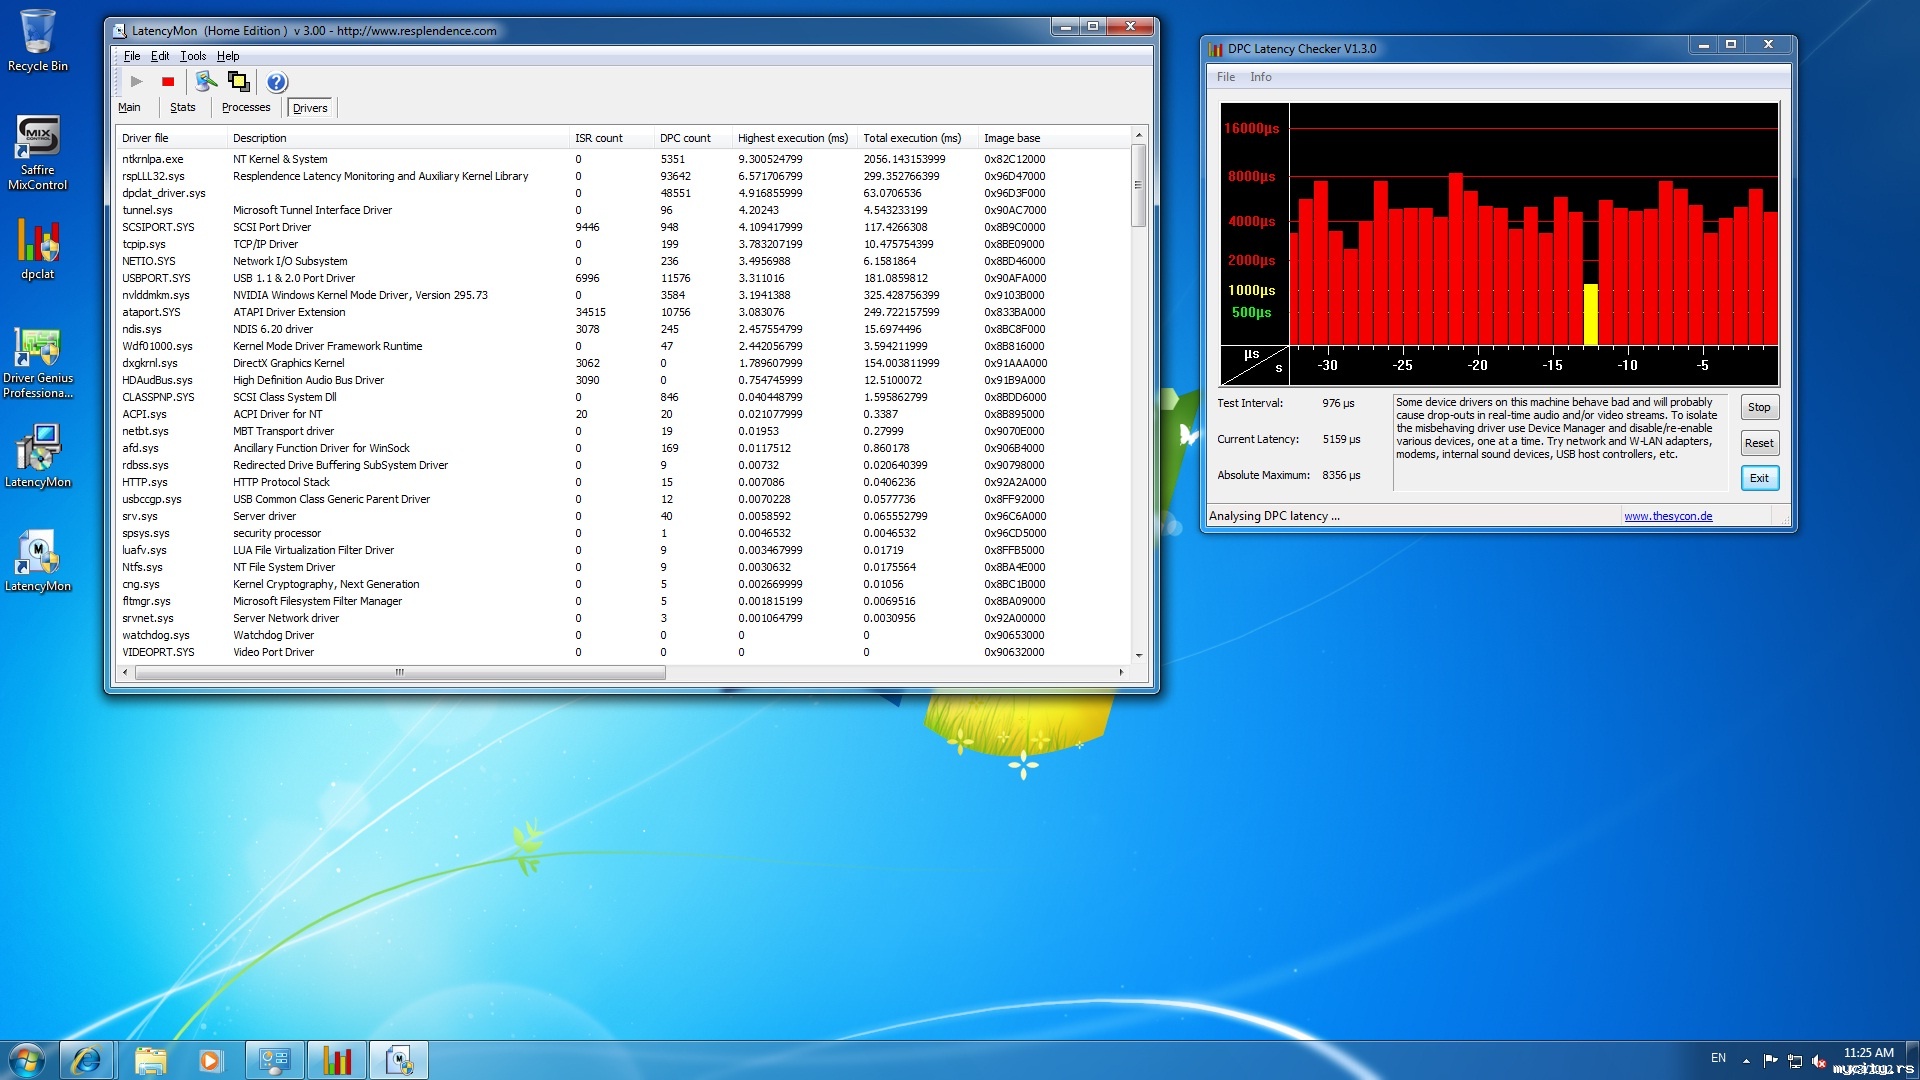Click the 'DirectX Graphics Kernel' description cell
Viewport: 1920px width, 1080px height.
(289, 363)
